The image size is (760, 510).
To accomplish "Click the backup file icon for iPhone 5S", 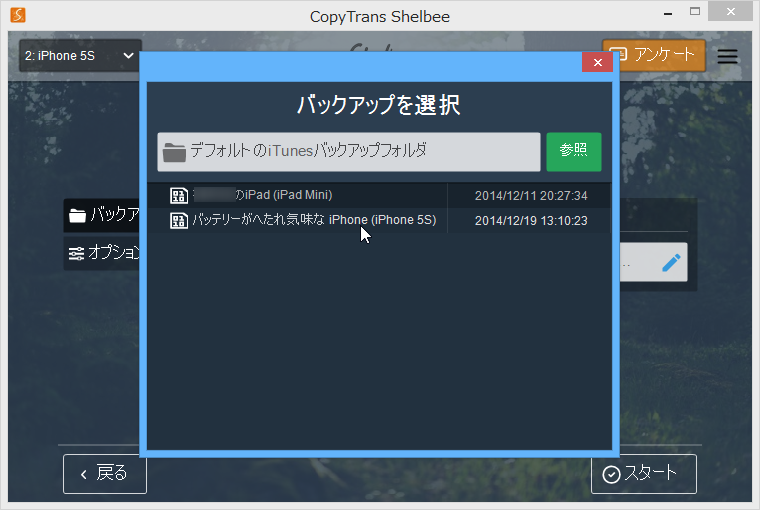I will (179, 221).
